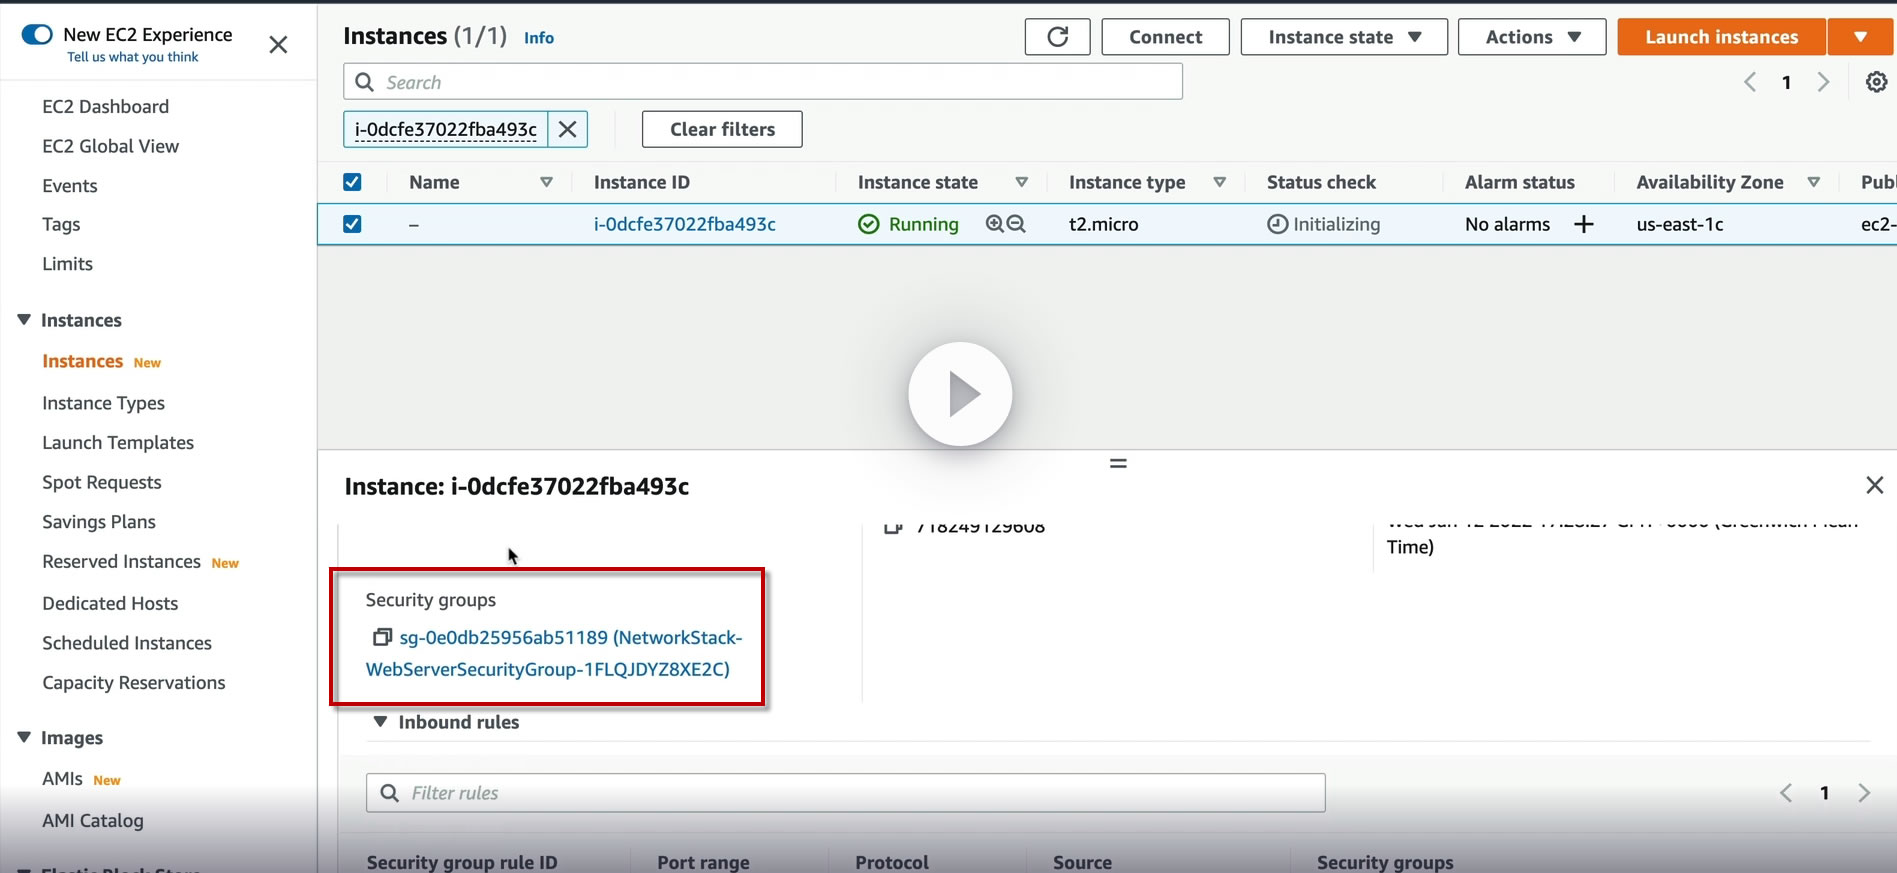Click the Initializing status check cell
Viewport: 1897px width, 873px height.
coord(1324,224)
